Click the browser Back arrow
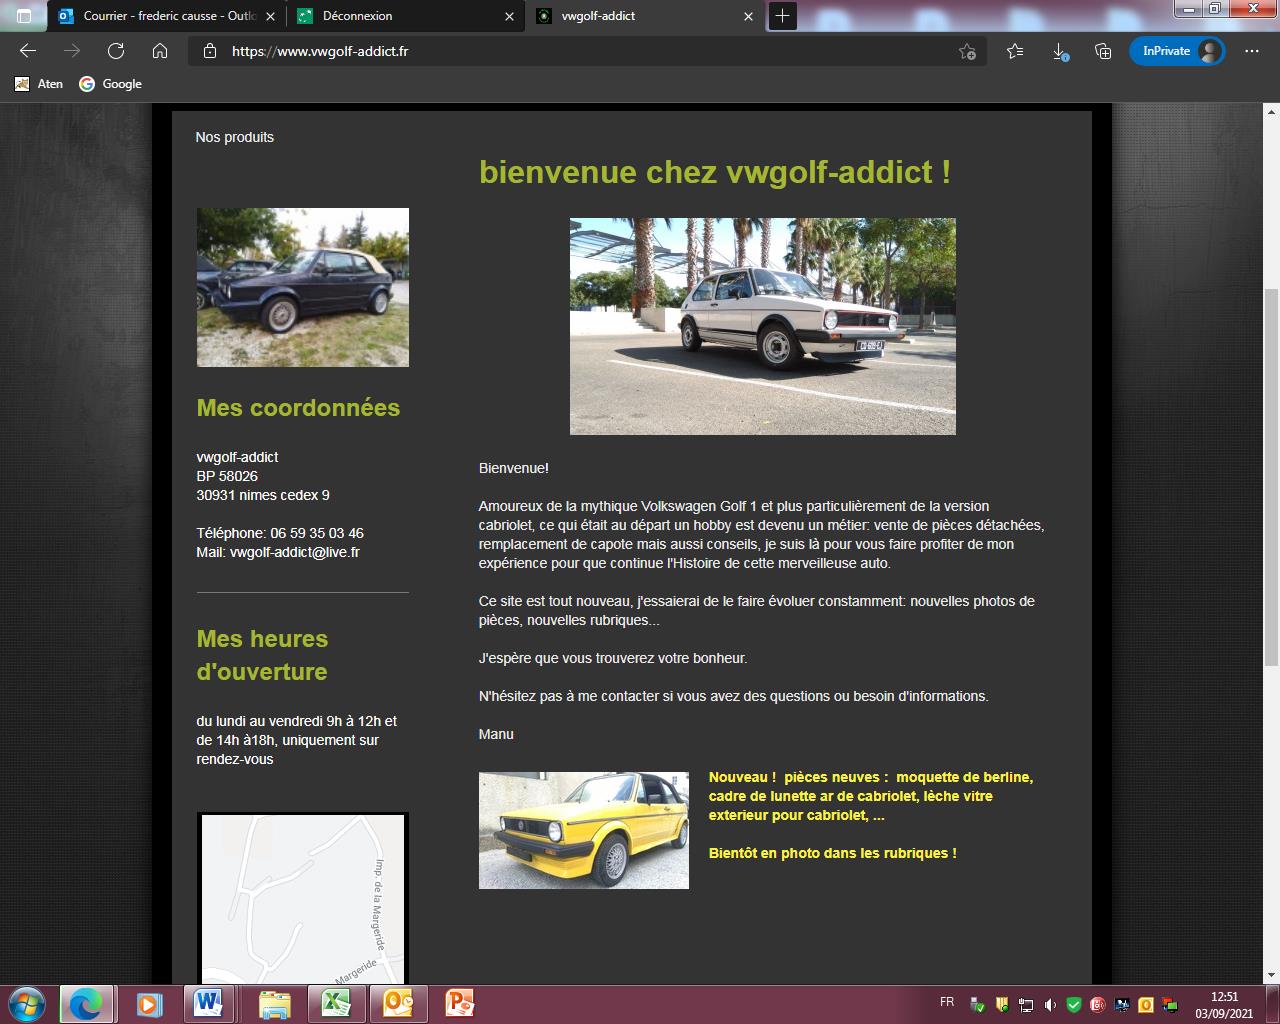 click(x=28, y=51)
